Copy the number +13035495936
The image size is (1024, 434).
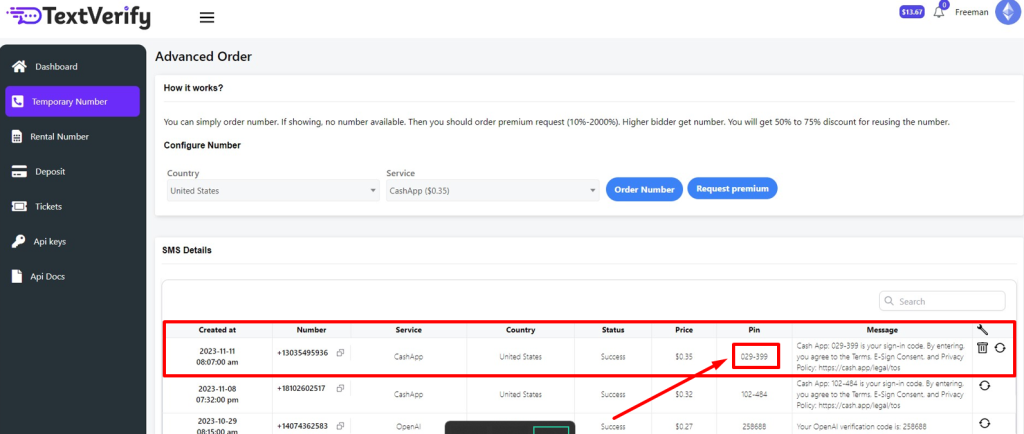tap(341, 353)
